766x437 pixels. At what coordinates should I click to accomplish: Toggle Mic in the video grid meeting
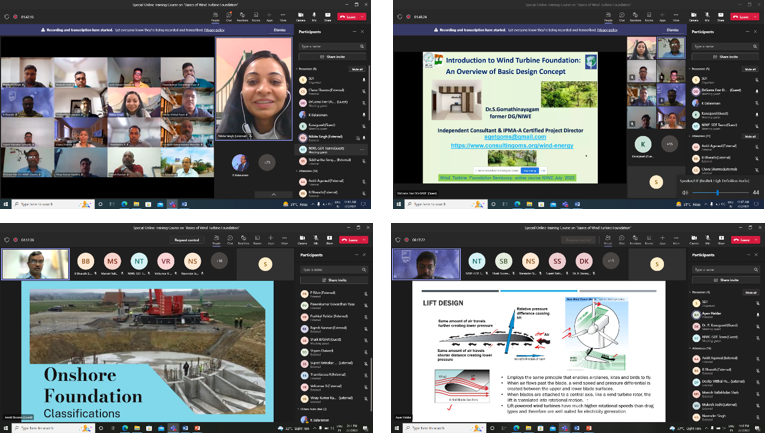pyautogui.click(x=316, y=13)
